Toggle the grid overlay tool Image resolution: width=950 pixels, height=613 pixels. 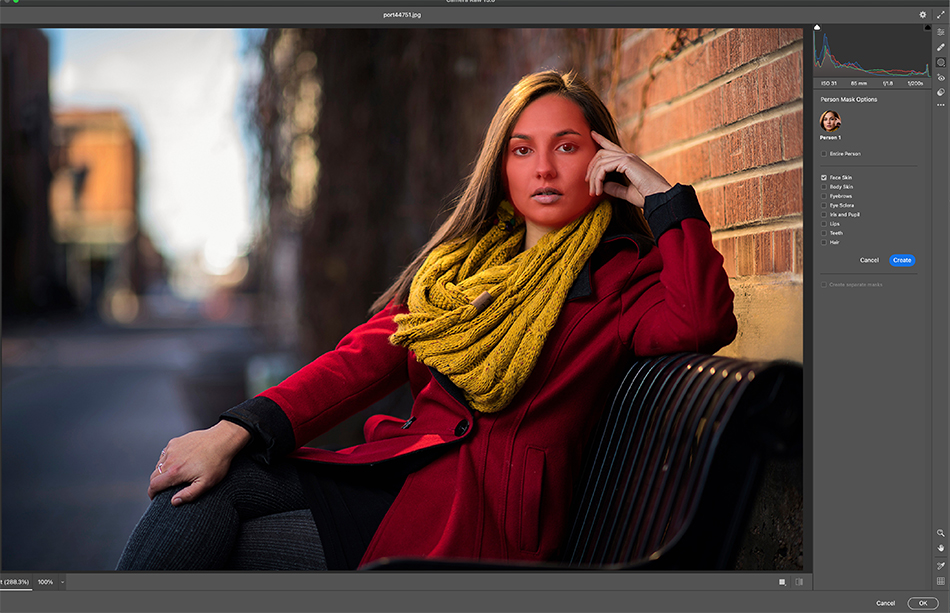point(940,581)
